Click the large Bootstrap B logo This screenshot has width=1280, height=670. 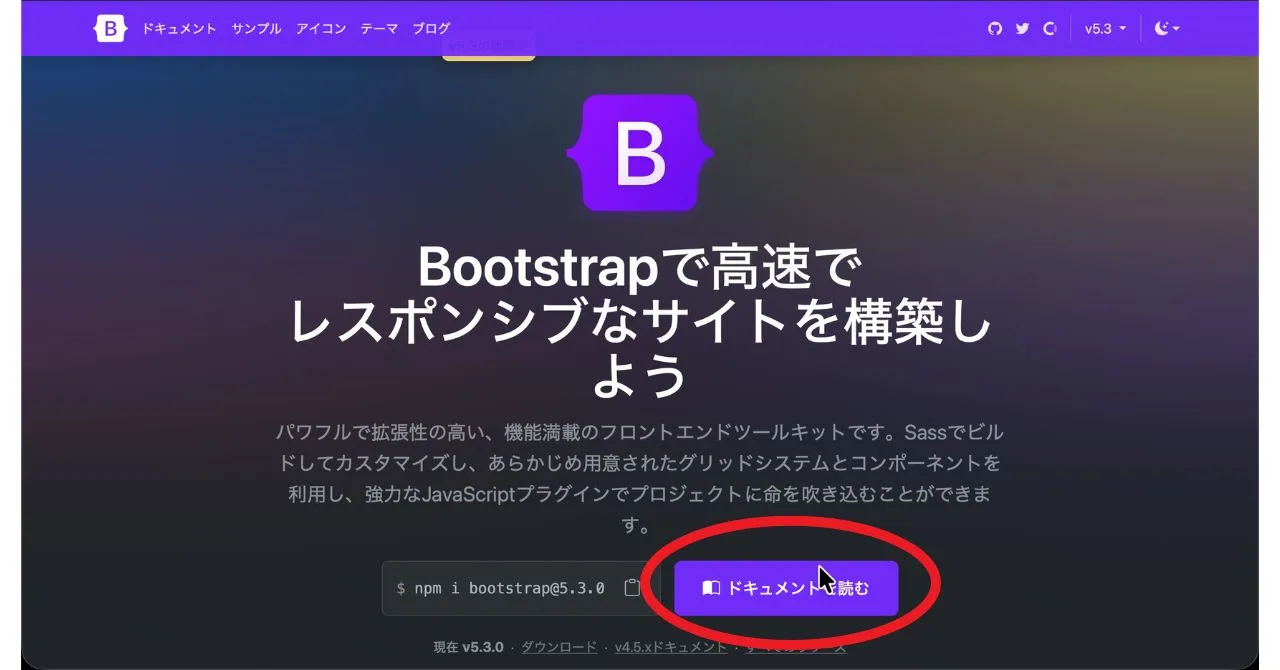click(640, 151)
